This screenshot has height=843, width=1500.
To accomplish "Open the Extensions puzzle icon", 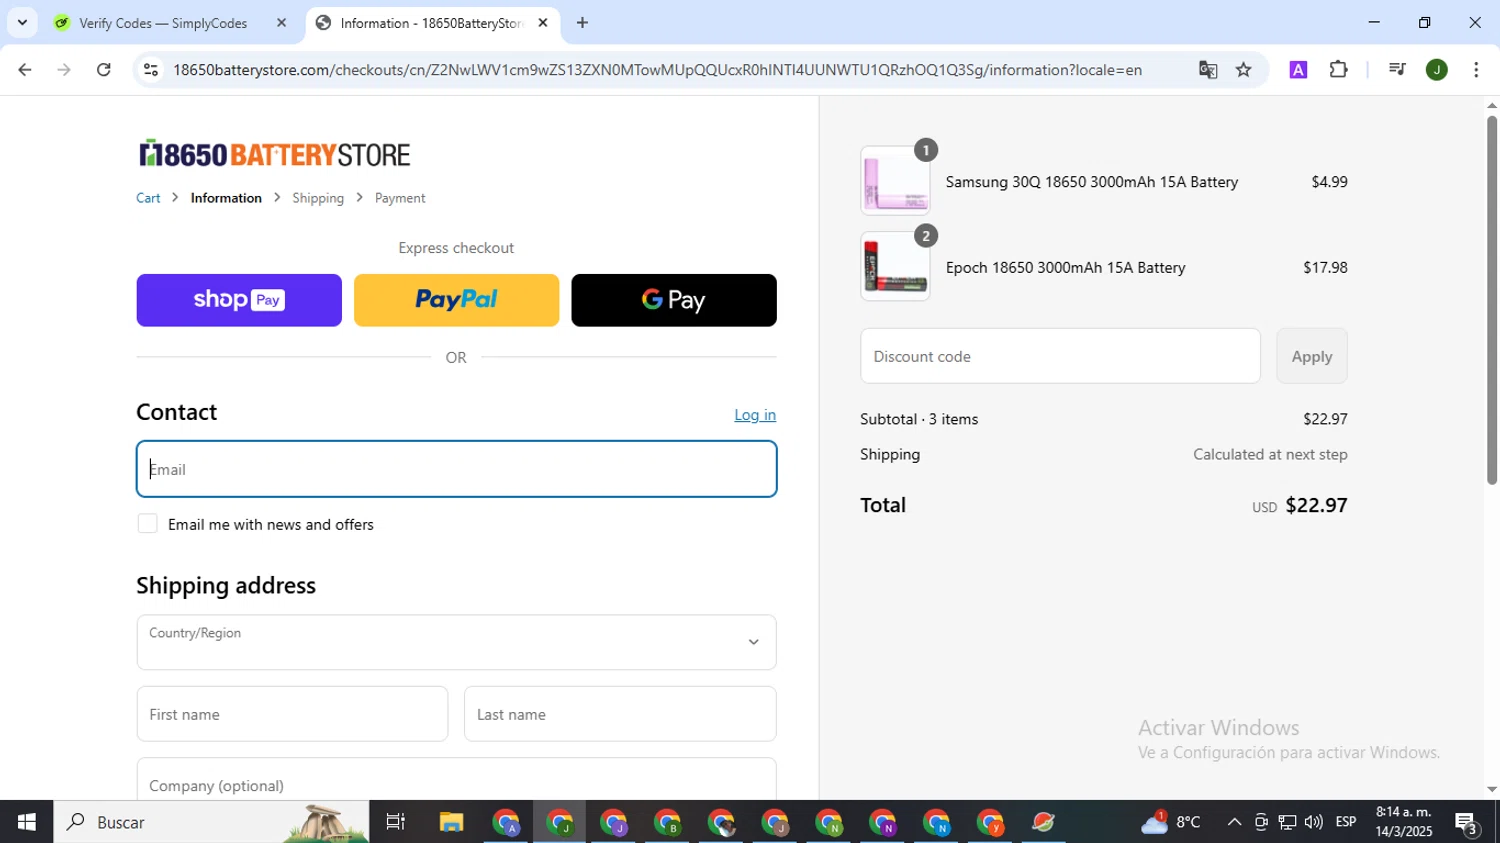I will tap(1339, 70).
